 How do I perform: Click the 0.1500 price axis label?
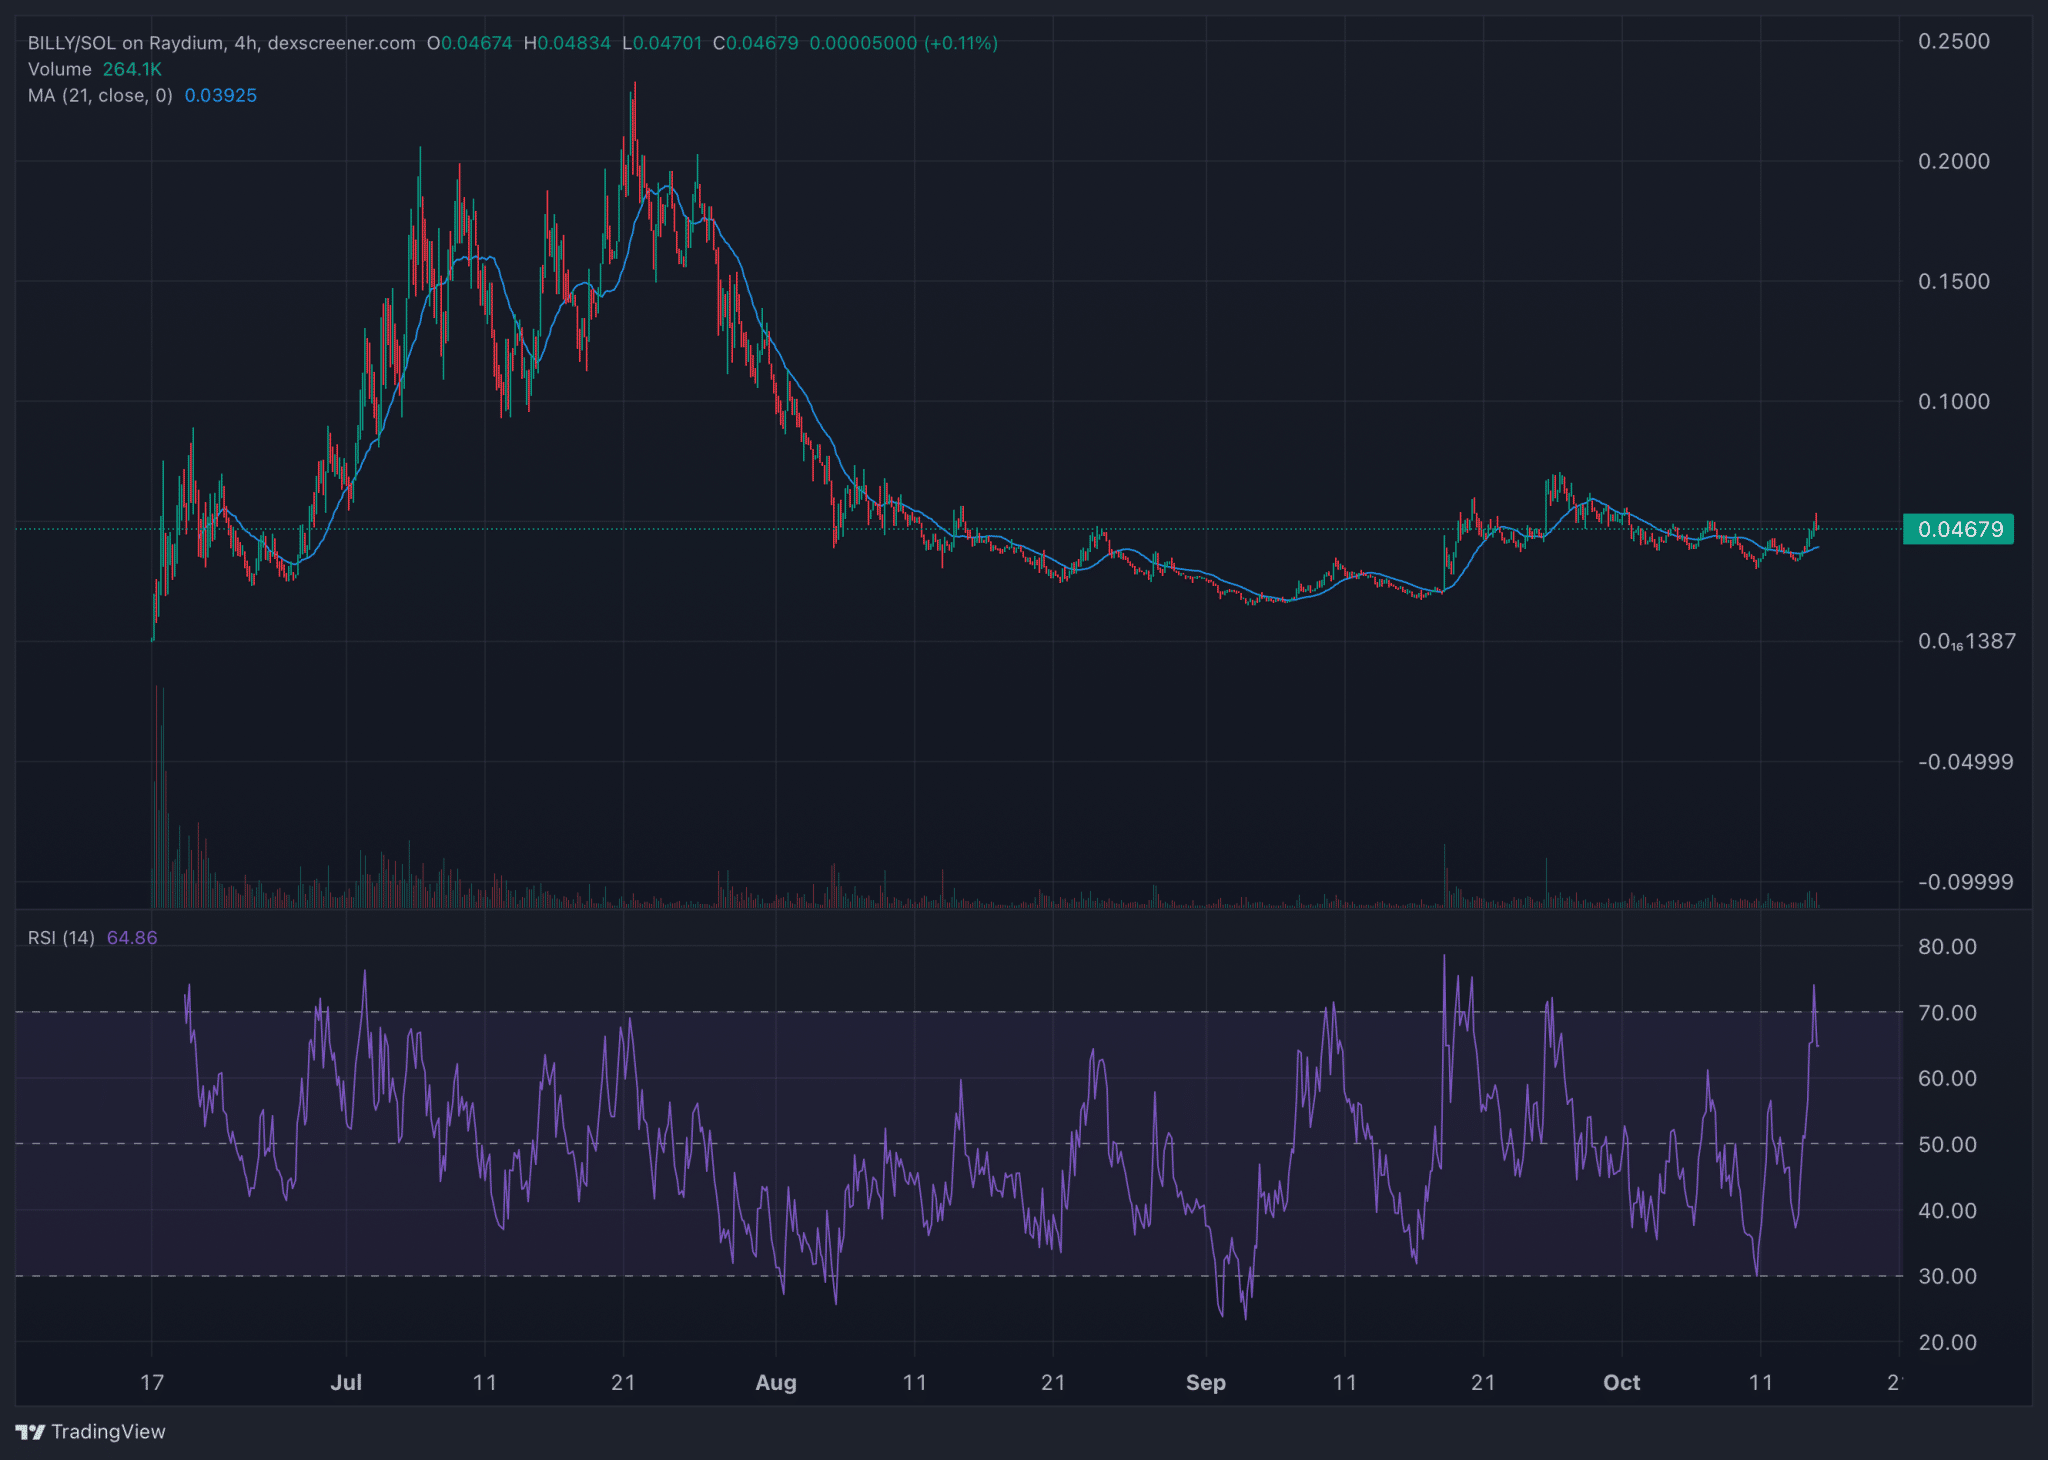coord(1954,281)
